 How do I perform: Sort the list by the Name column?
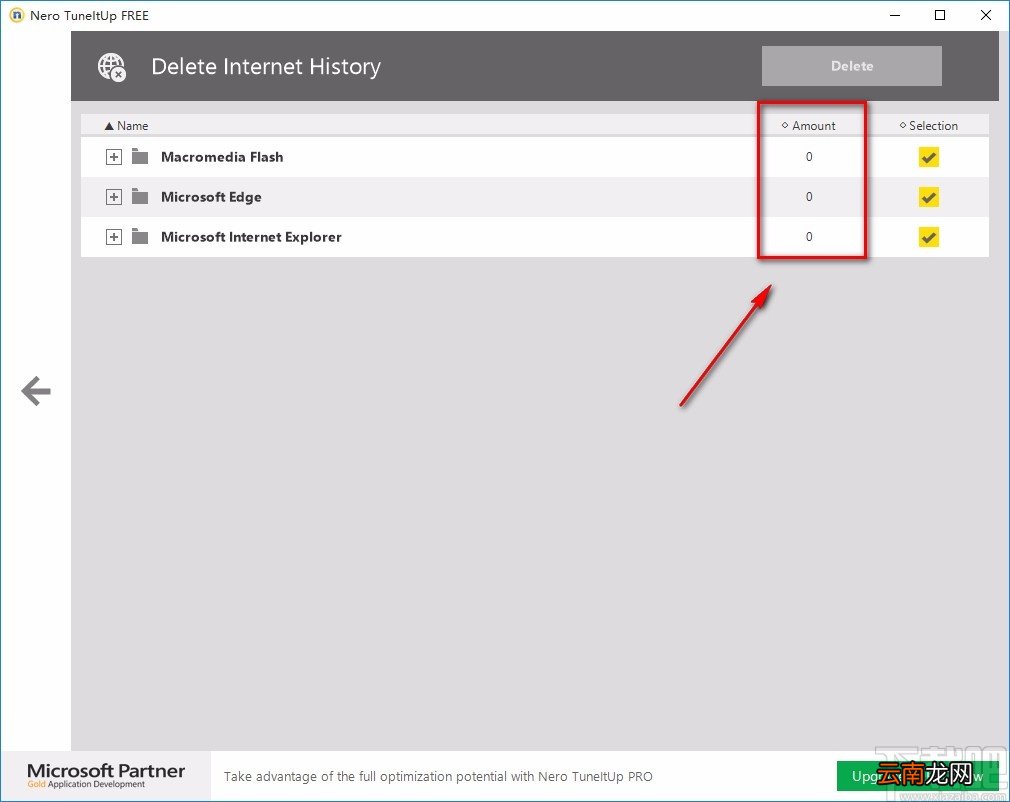(x=126, y=126)
